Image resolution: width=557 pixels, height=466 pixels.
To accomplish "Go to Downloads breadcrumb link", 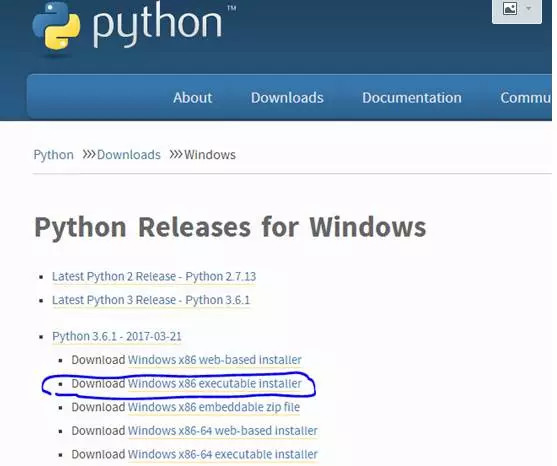I will 129,155.
